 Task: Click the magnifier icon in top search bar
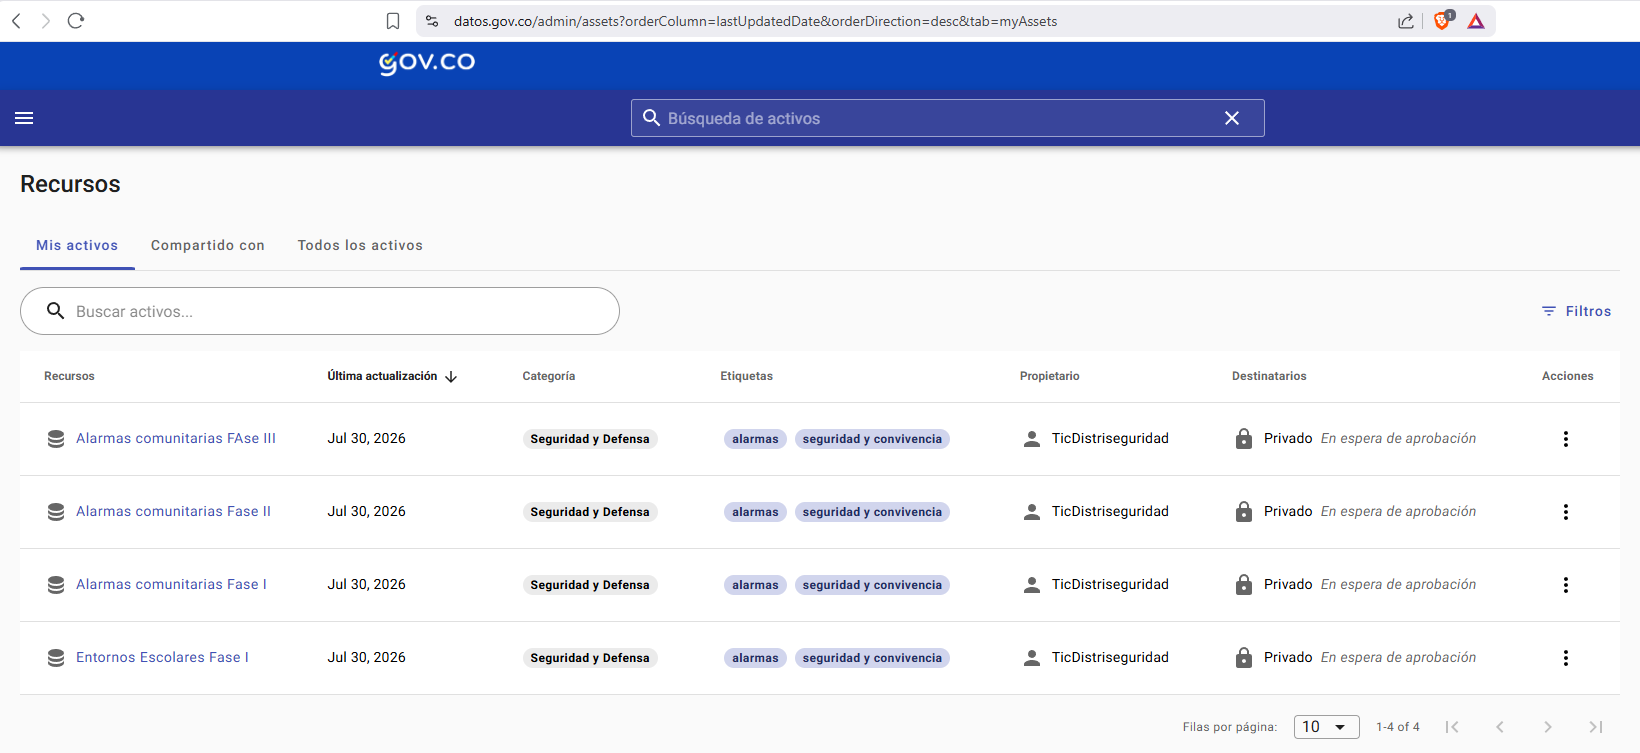(x=651, y=118)
